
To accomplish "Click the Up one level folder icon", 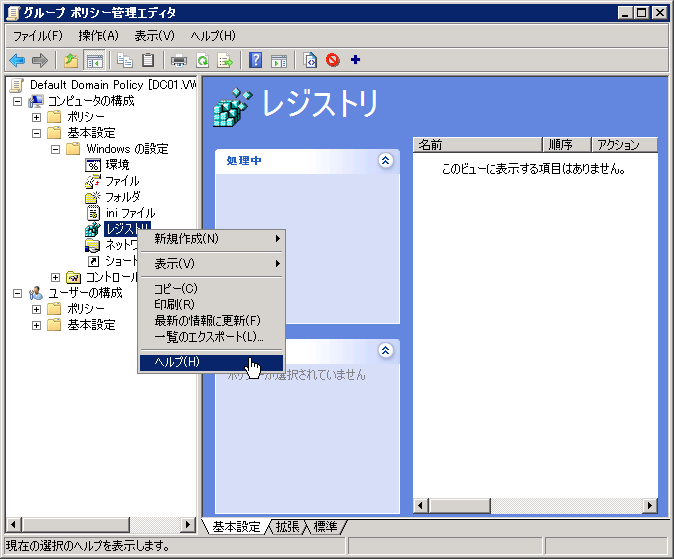I will (70, 60).
